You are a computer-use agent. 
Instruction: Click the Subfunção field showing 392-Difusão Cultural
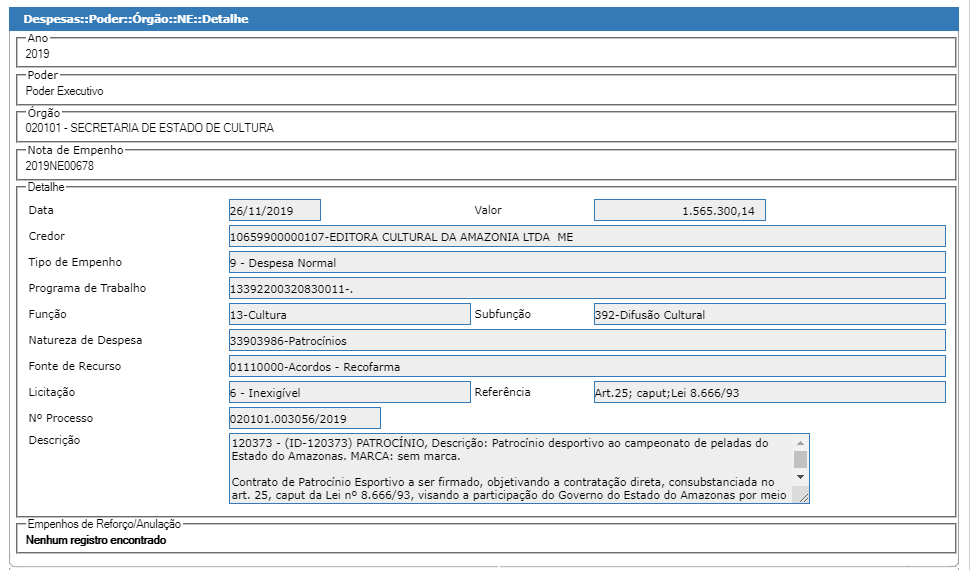click(770, 314)
